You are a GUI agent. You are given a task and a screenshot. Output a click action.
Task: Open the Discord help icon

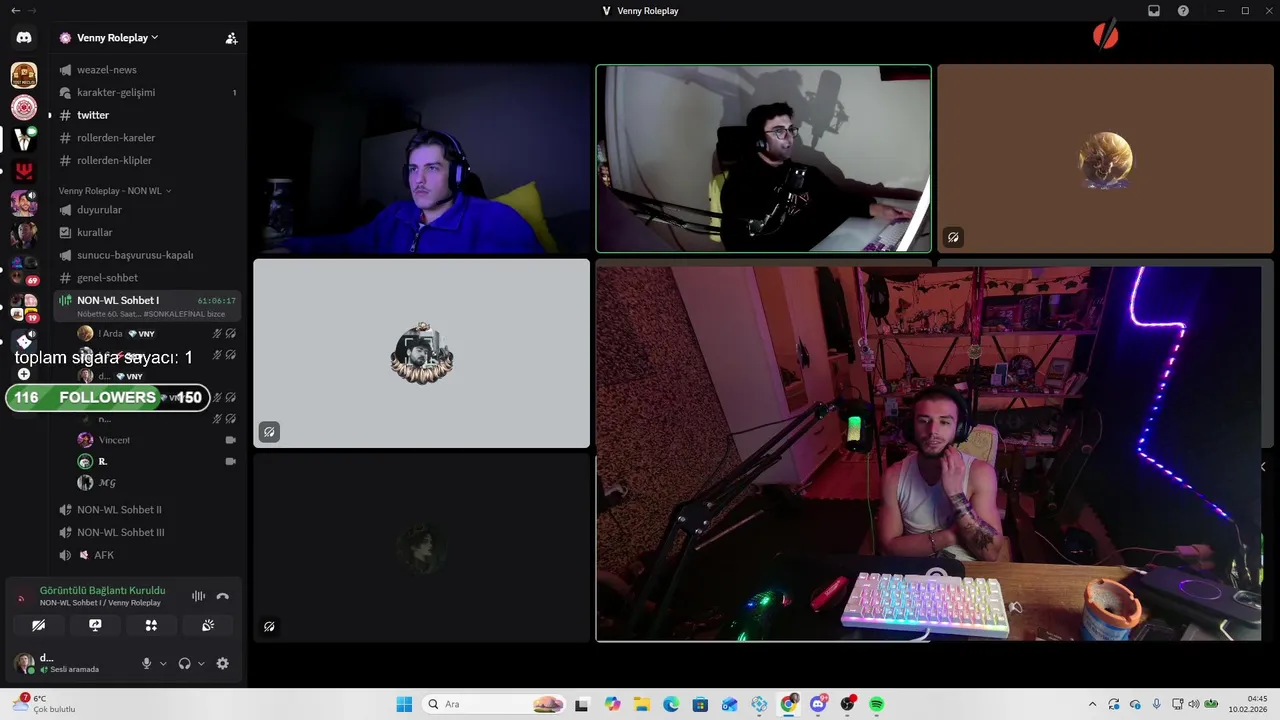click(x=1183, y=11)
